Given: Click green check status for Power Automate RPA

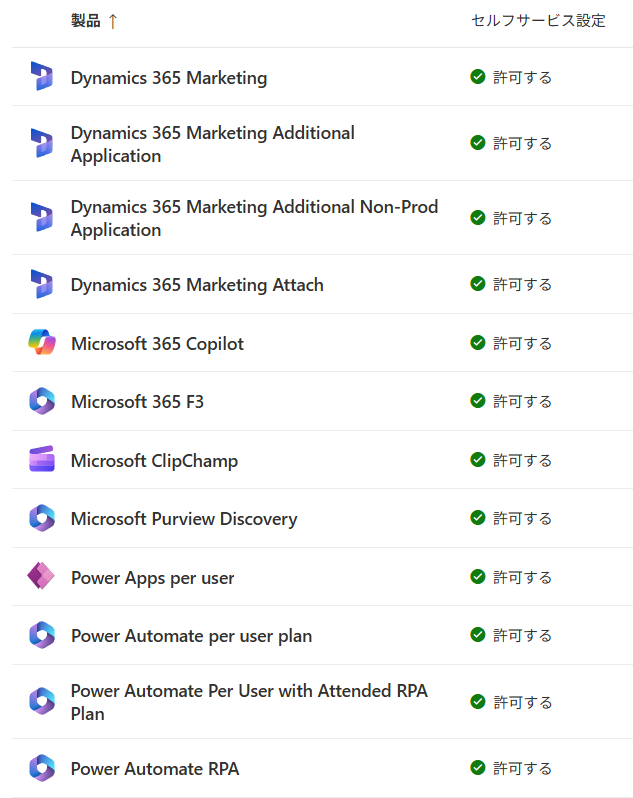Looking at the screenshot, I should tap(478, 767).
